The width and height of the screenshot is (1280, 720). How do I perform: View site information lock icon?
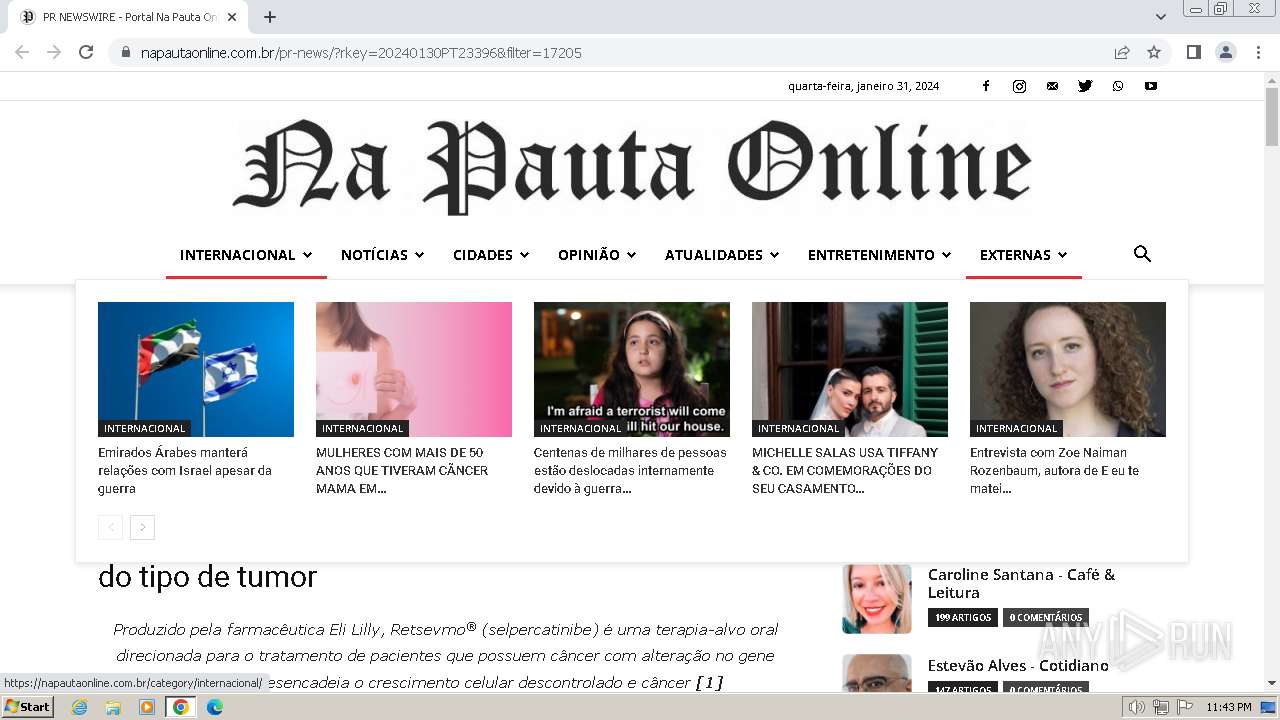(x=126, y=52)
